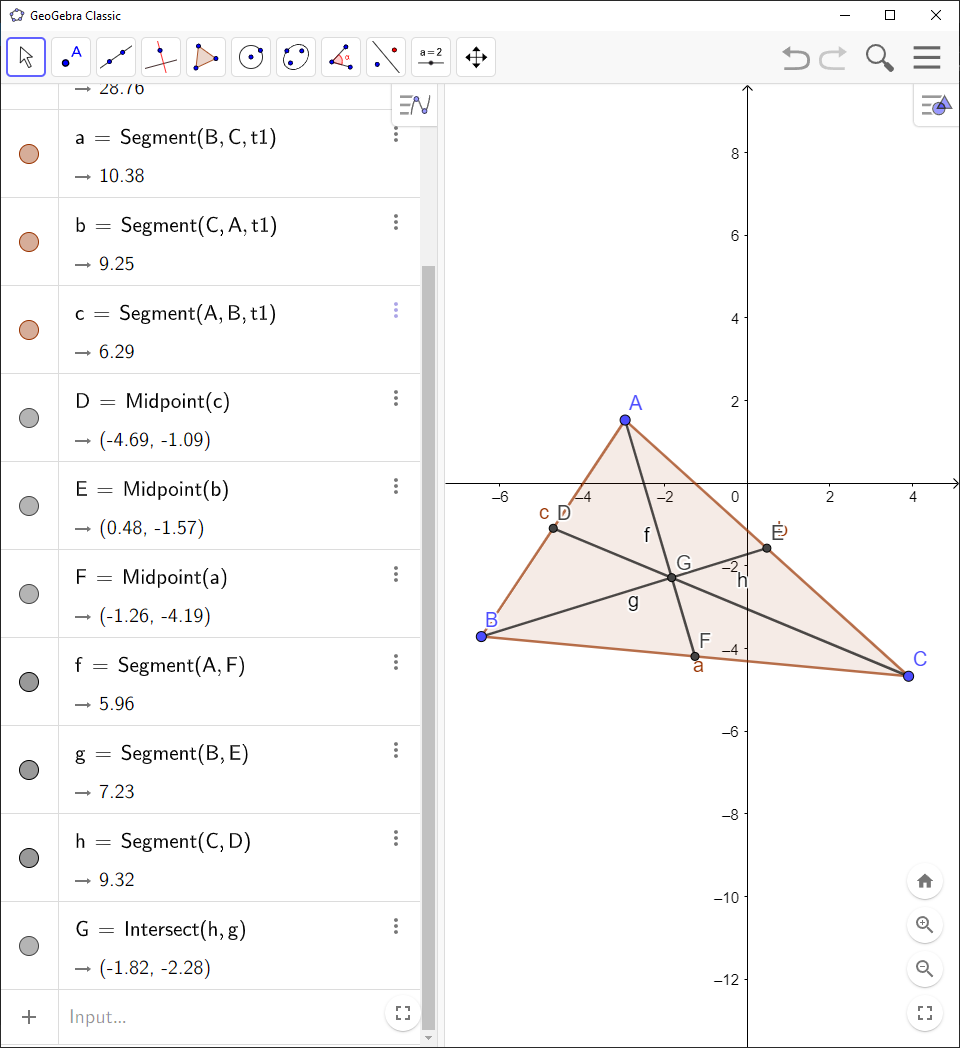Open the main hamburger menu
Viewport: 960px width, 1048px height.
(x=927, y=57)
